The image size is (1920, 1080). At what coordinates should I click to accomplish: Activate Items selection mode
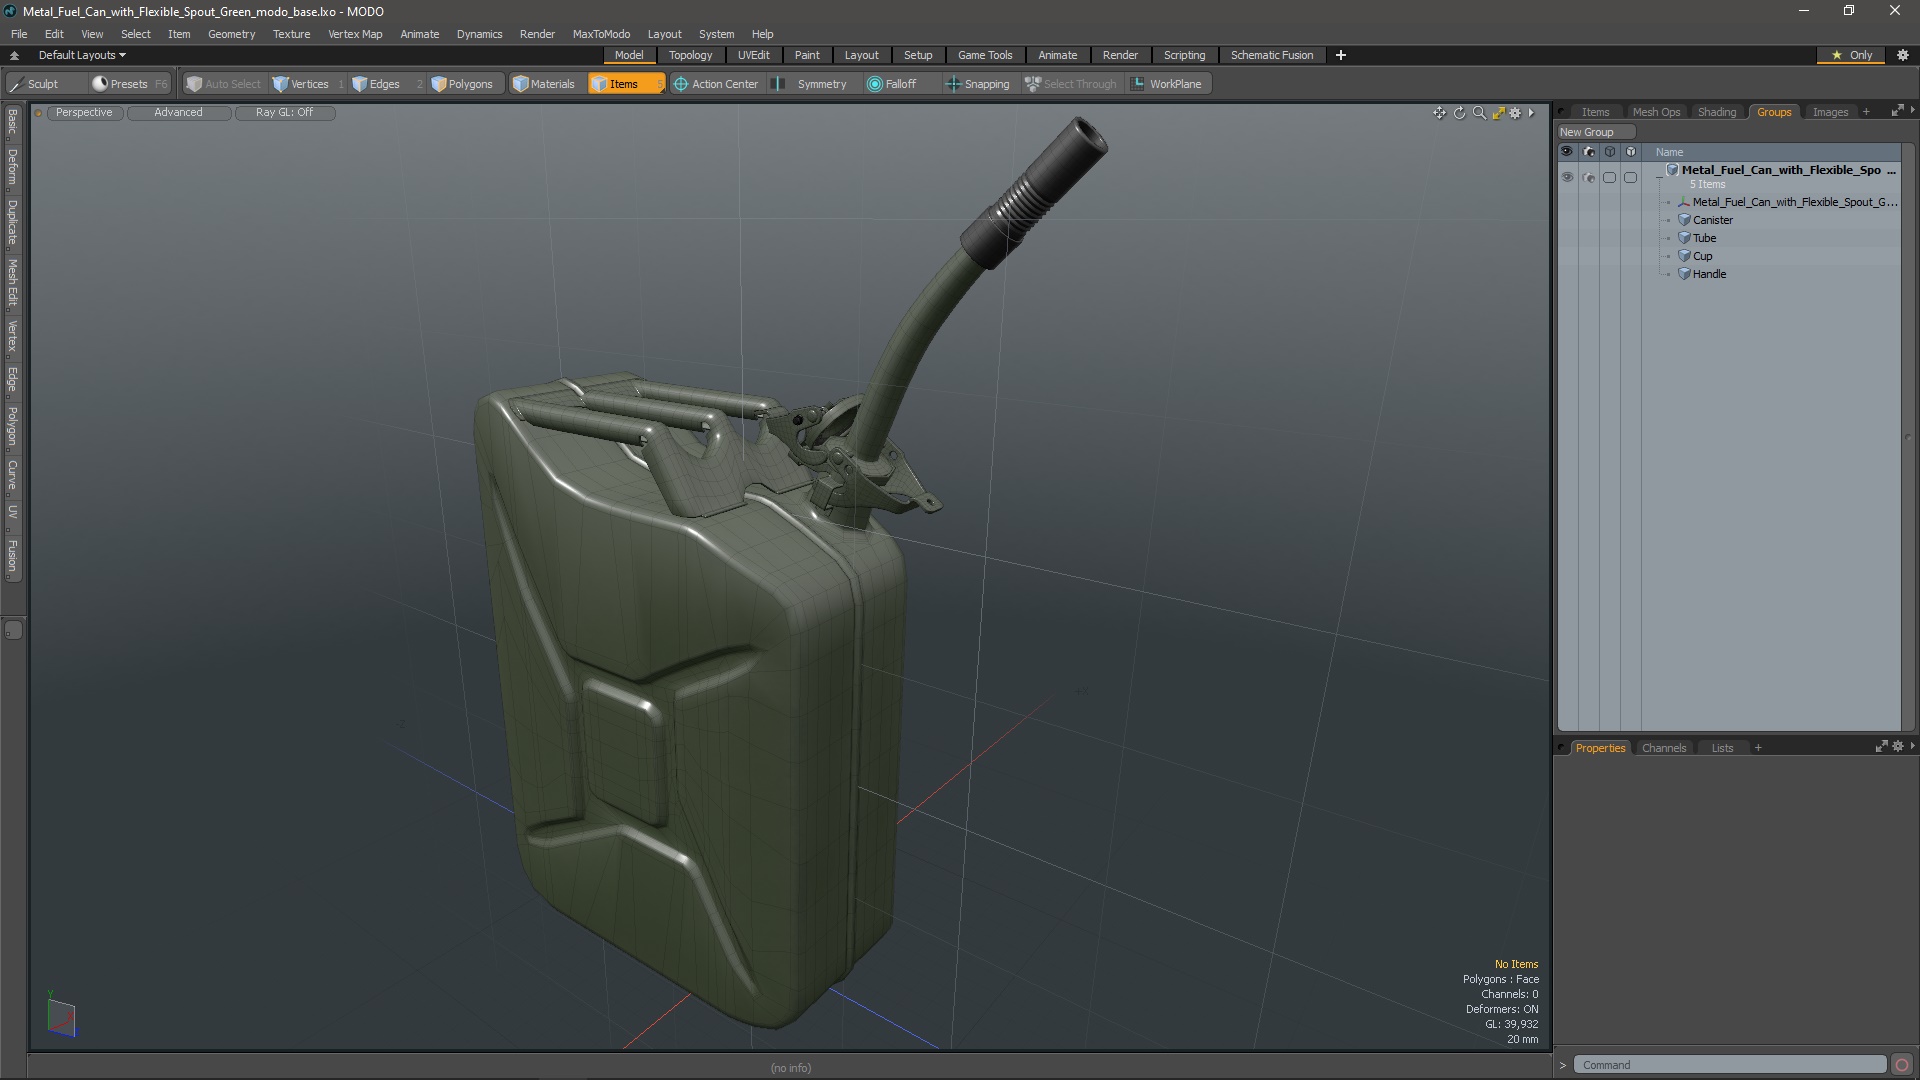tap(625, 84)
